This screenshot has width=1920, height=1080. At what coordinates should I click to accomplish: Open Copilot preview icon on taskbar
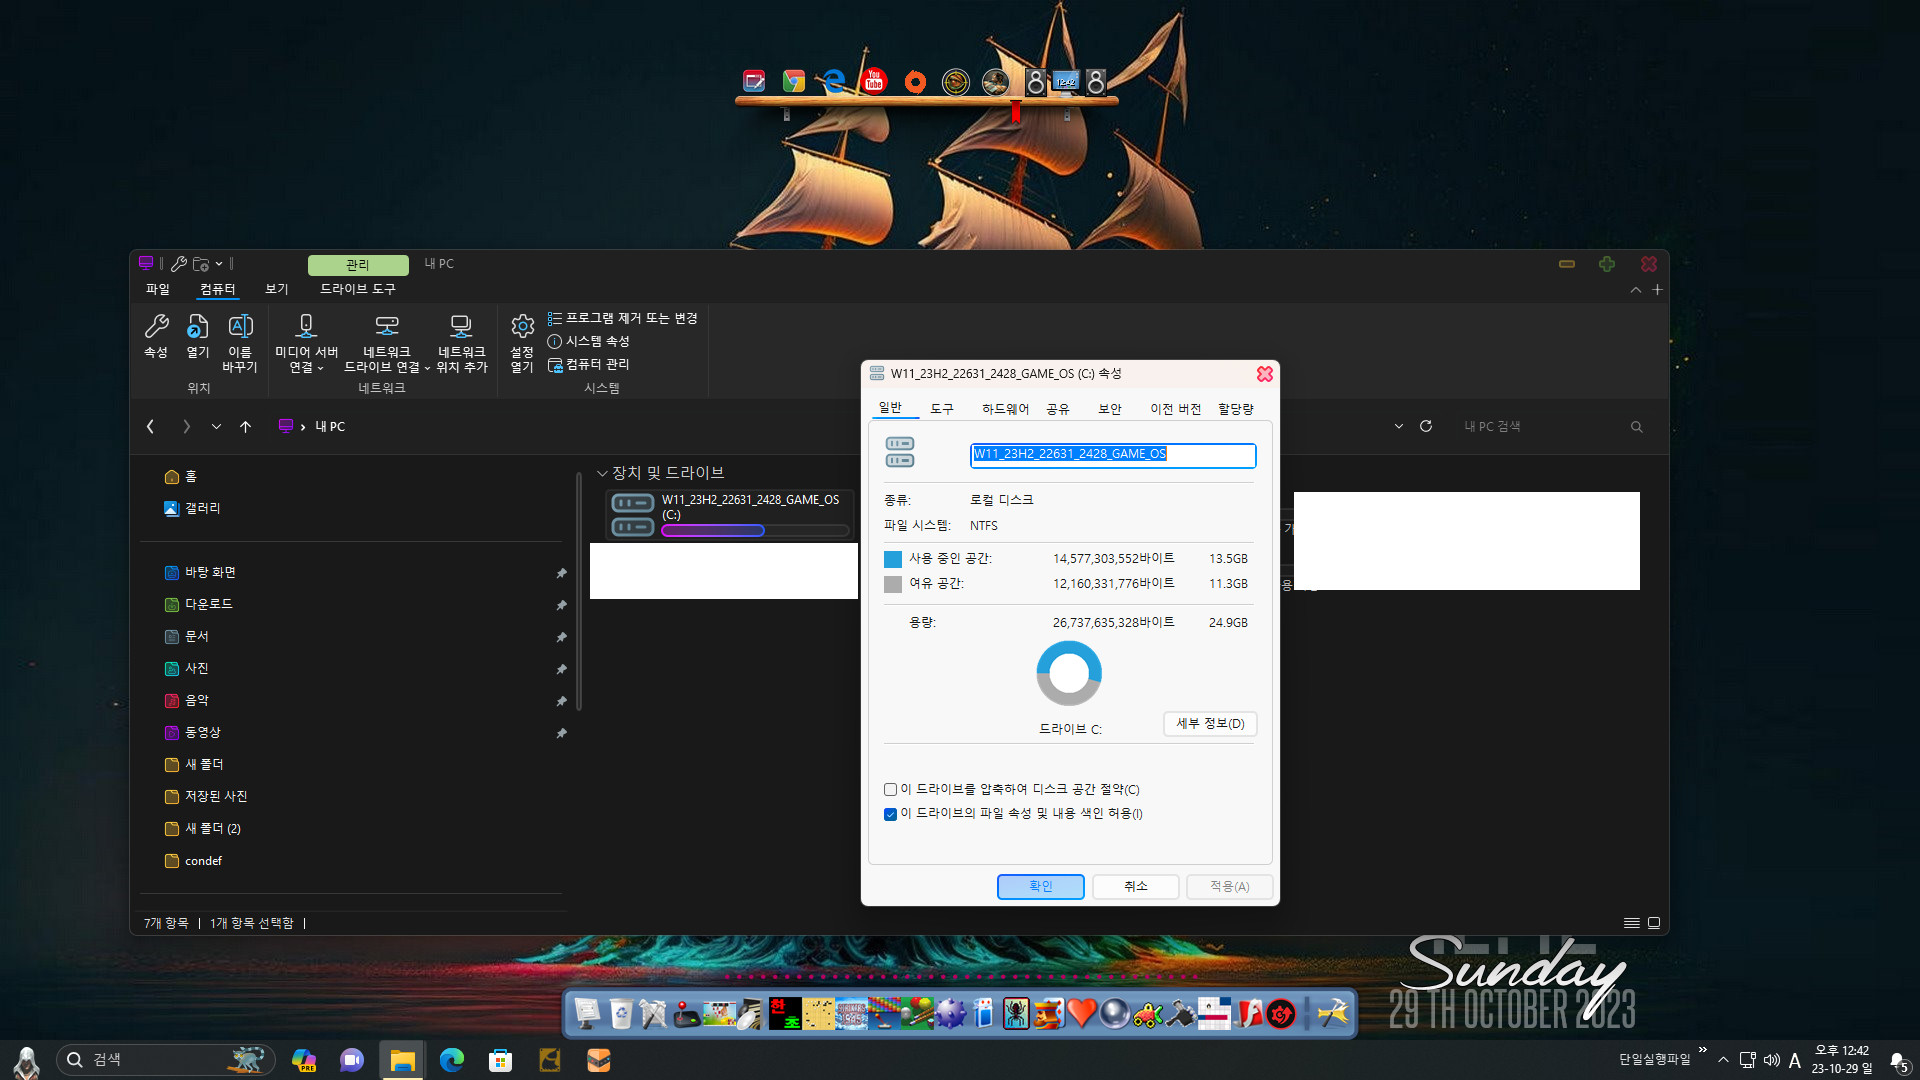click(304, 1060)
